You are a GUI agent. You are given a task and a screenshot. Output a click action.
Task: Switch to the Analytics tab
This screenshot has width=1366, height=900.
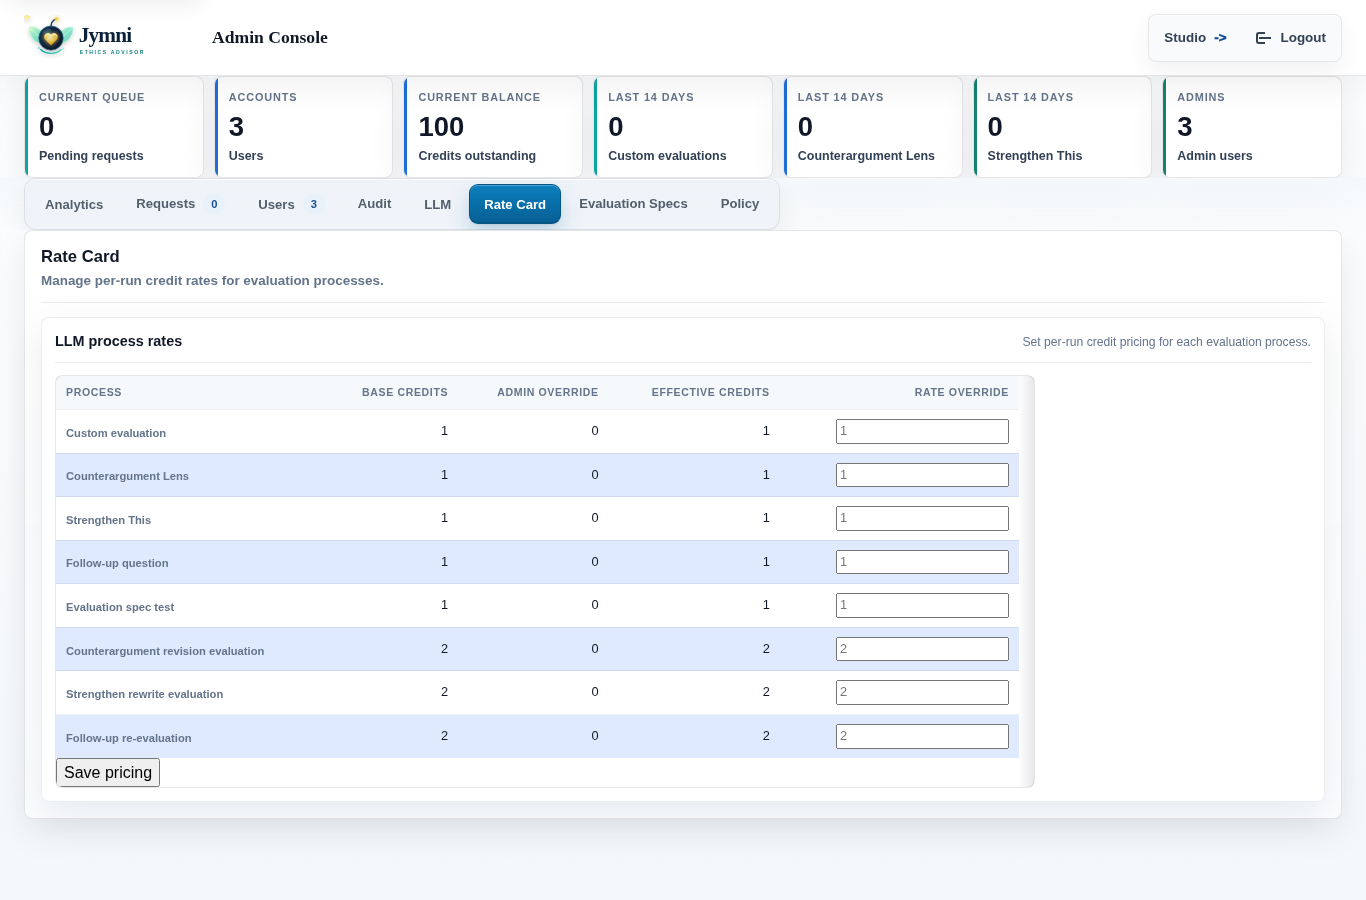[74, 204]
